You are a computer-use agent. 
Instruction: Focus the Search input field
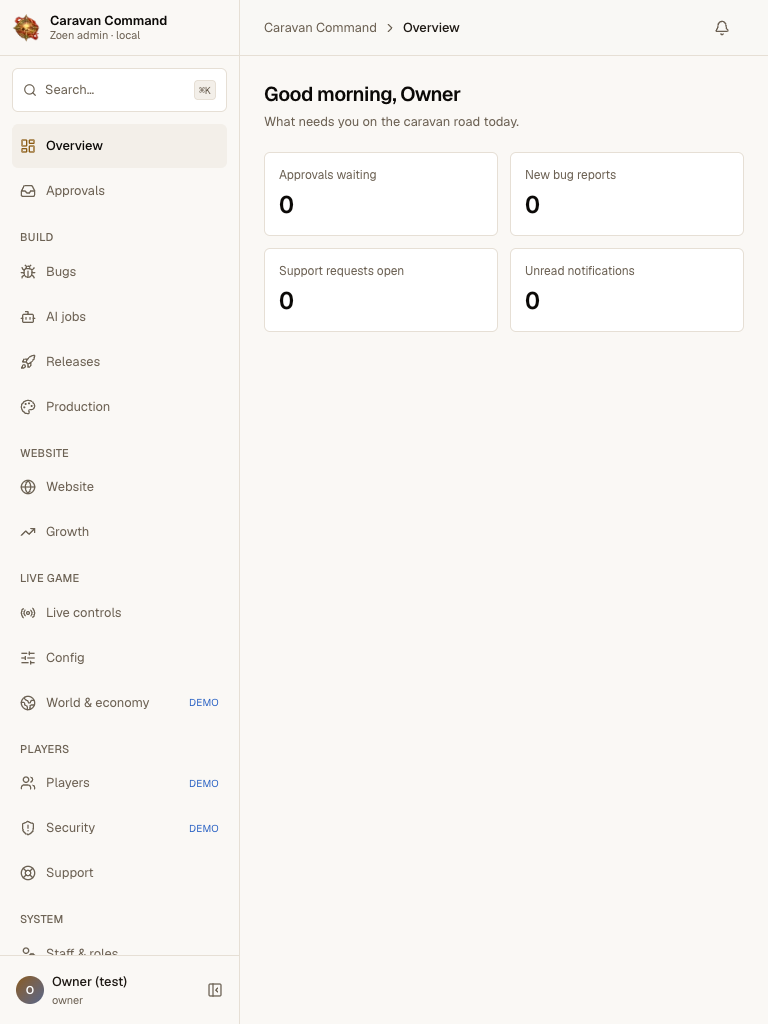point(120,90)
